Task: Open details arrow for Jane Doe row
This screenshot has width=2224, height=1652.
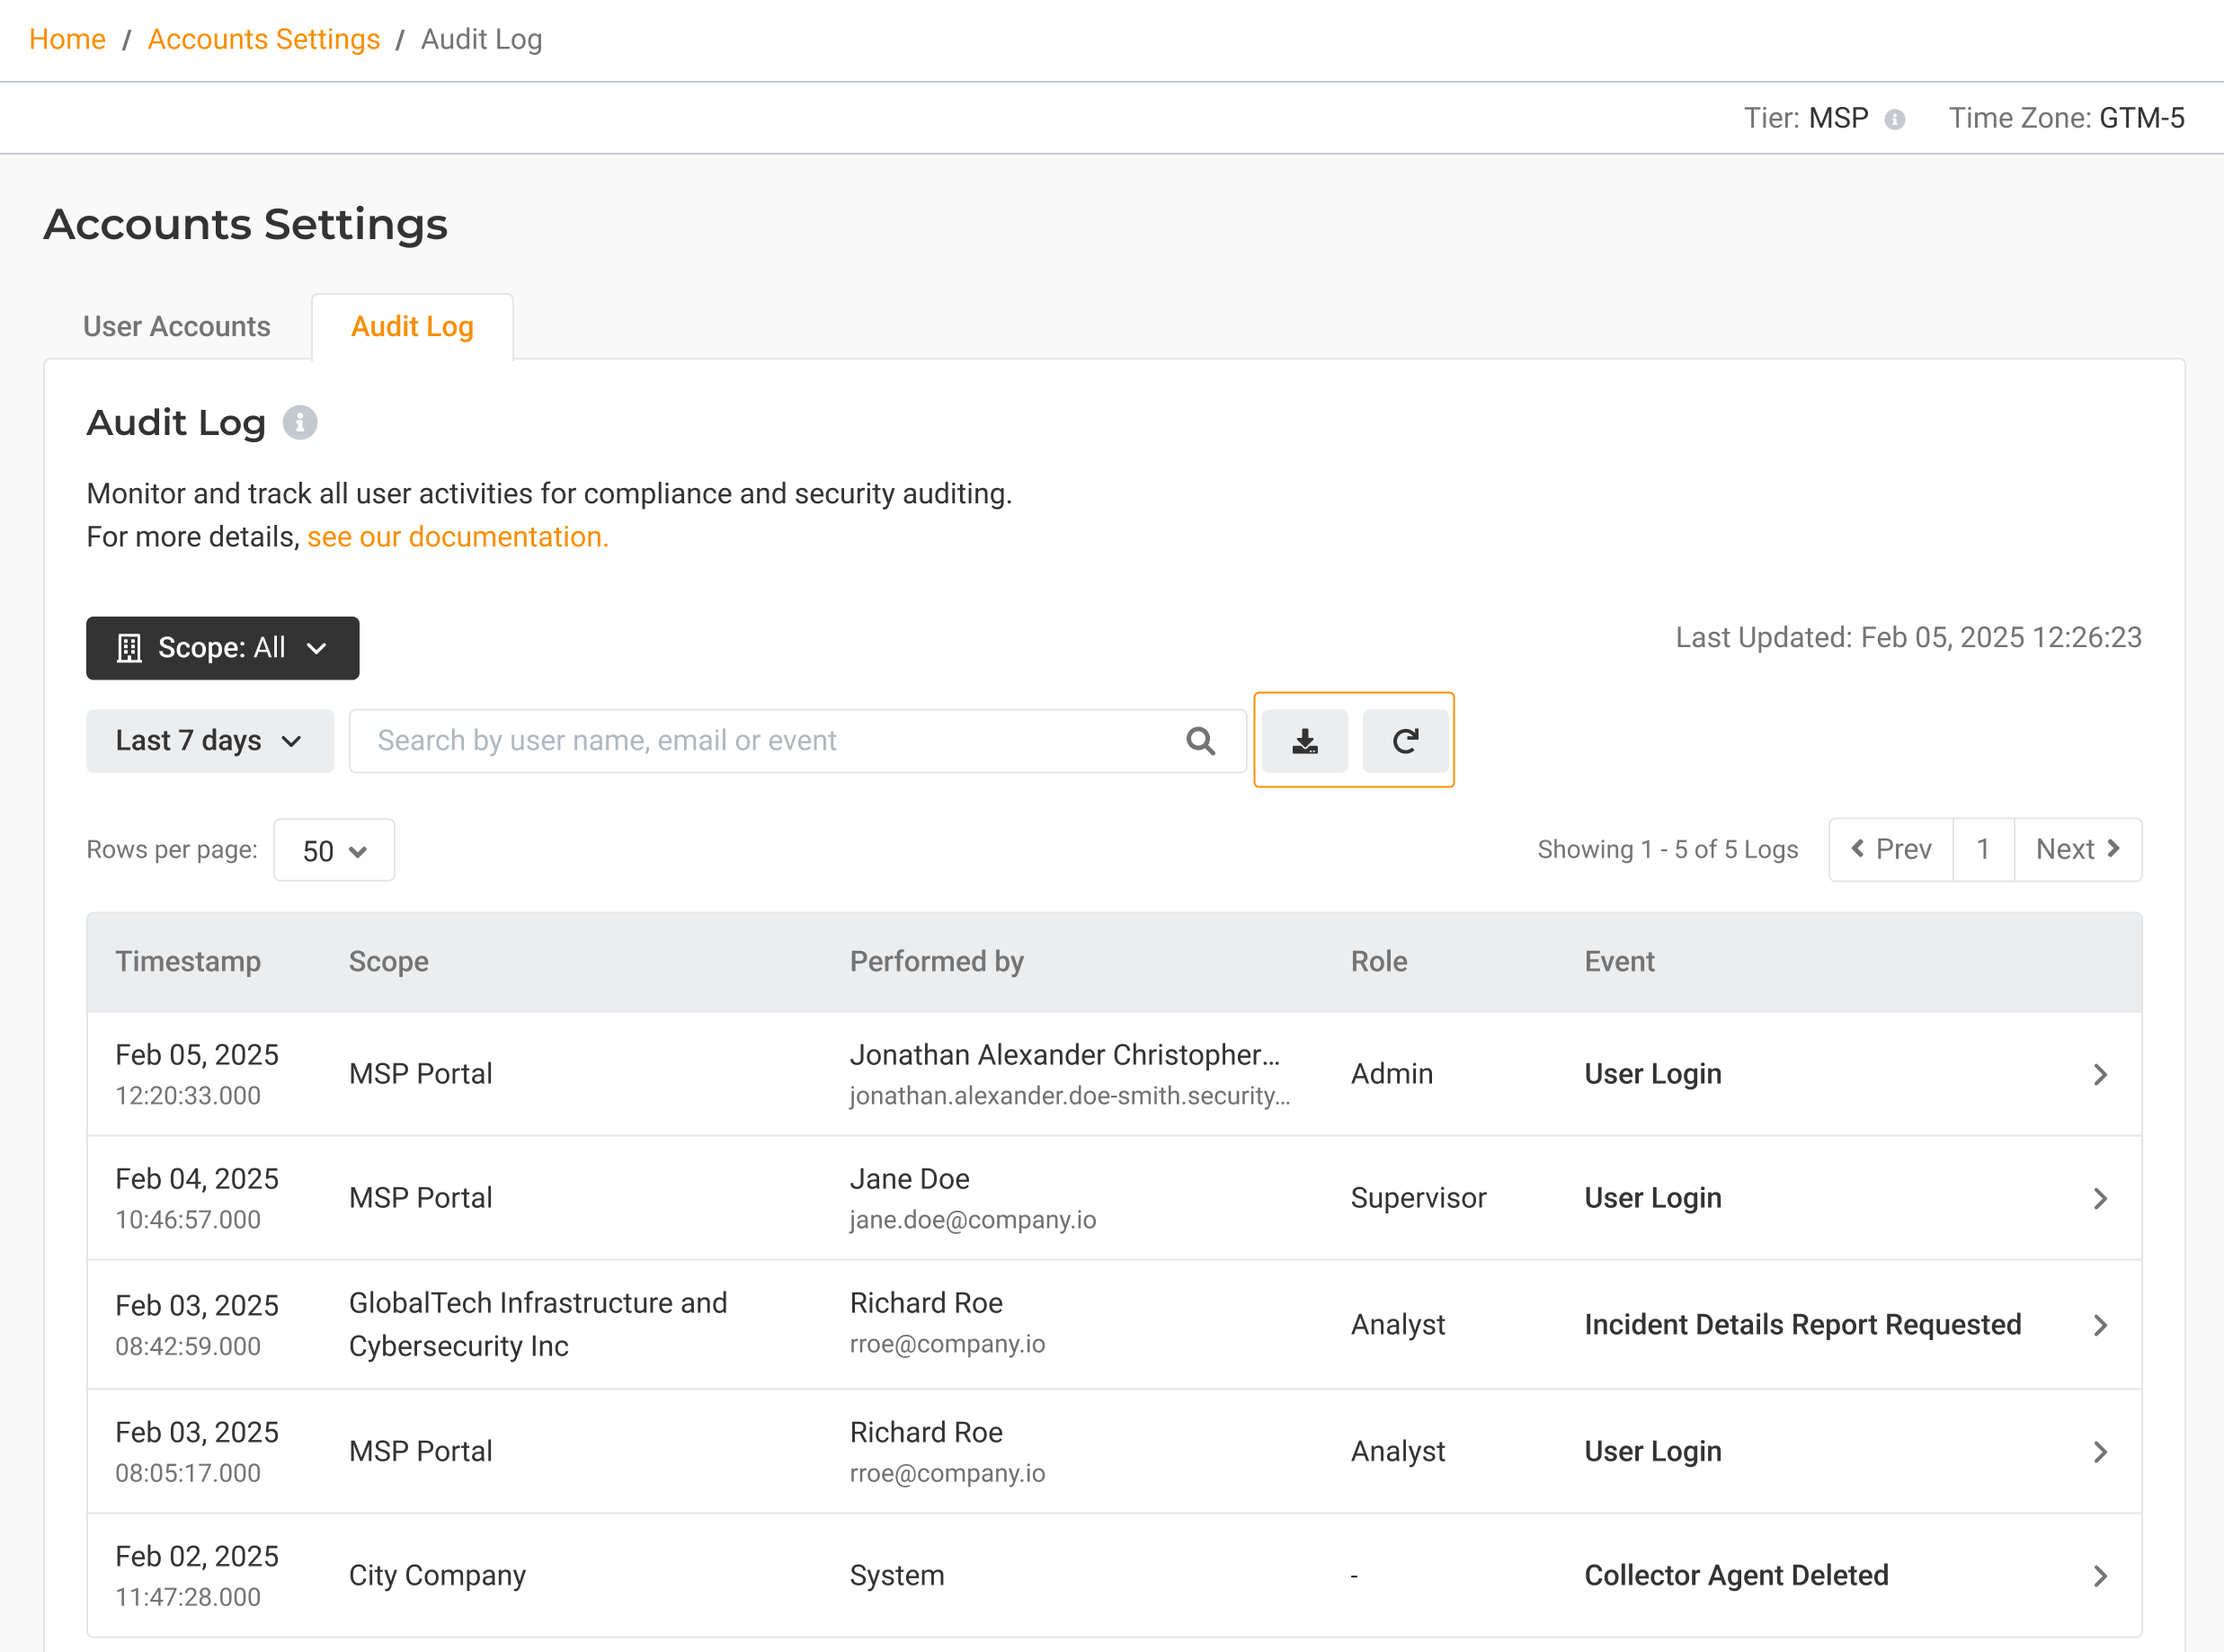Action: [x=2100, y=1198]
